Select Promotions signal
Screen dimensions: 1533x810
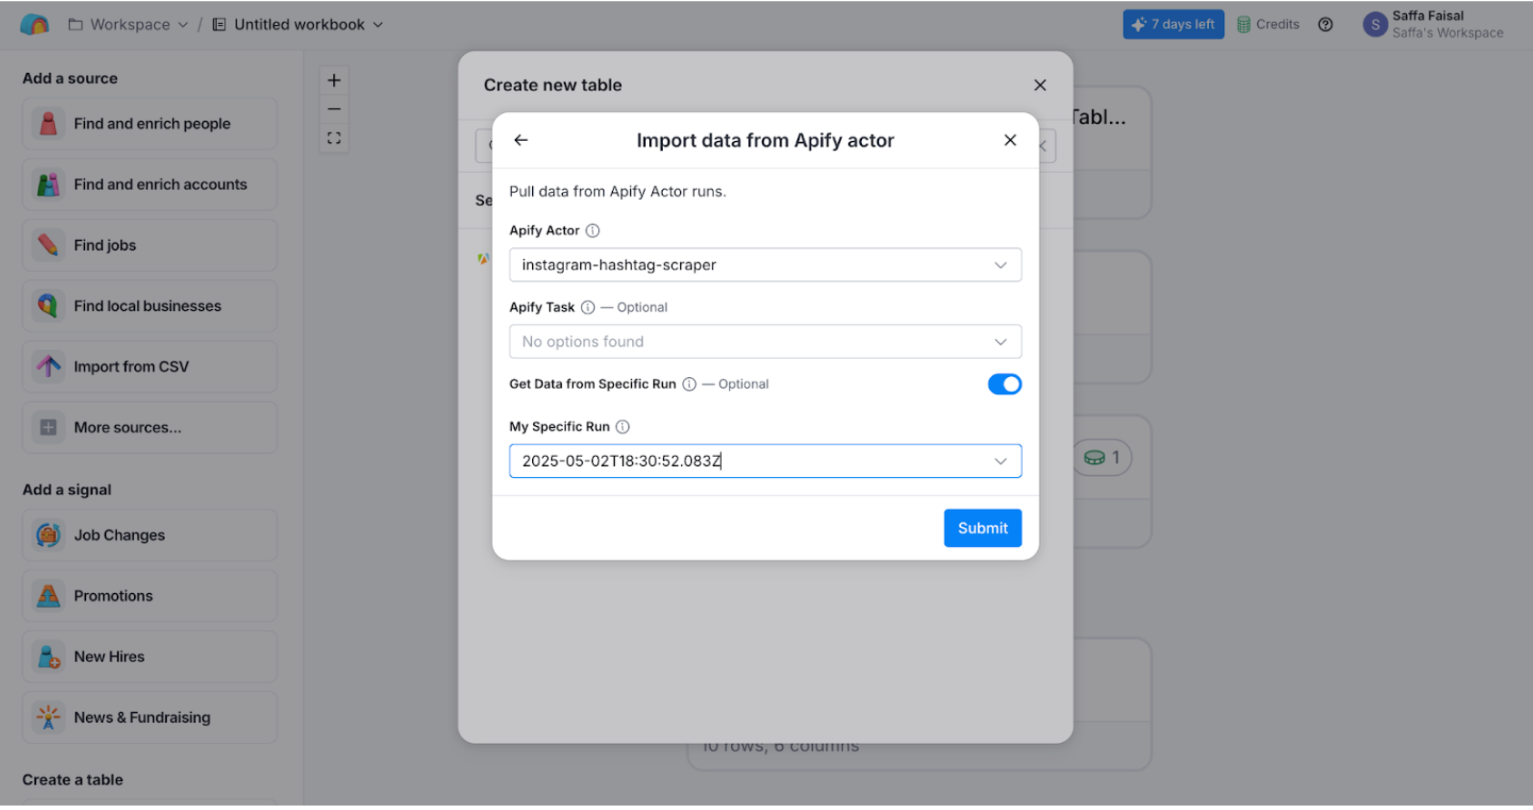pyautogui.click(x=150, y=596)
